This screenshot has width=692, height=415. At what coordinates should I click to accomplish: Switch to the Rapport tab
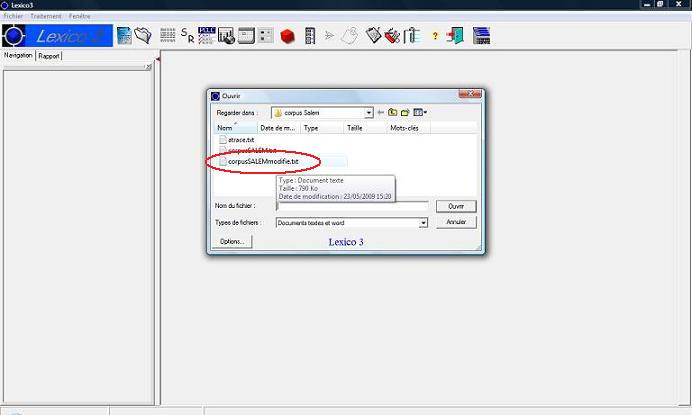(x=49, y=56)
